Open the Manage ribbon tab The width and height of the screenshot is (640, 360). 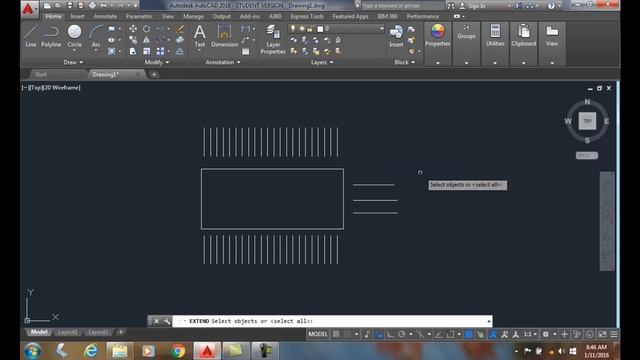(x=193, y=16)
